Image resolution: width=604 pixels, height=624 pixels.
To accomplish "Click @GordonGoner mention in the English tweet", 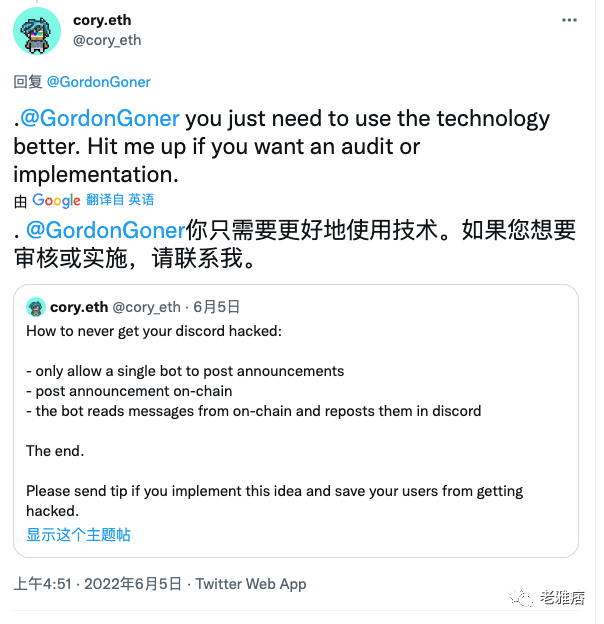I will coord(100,119).
